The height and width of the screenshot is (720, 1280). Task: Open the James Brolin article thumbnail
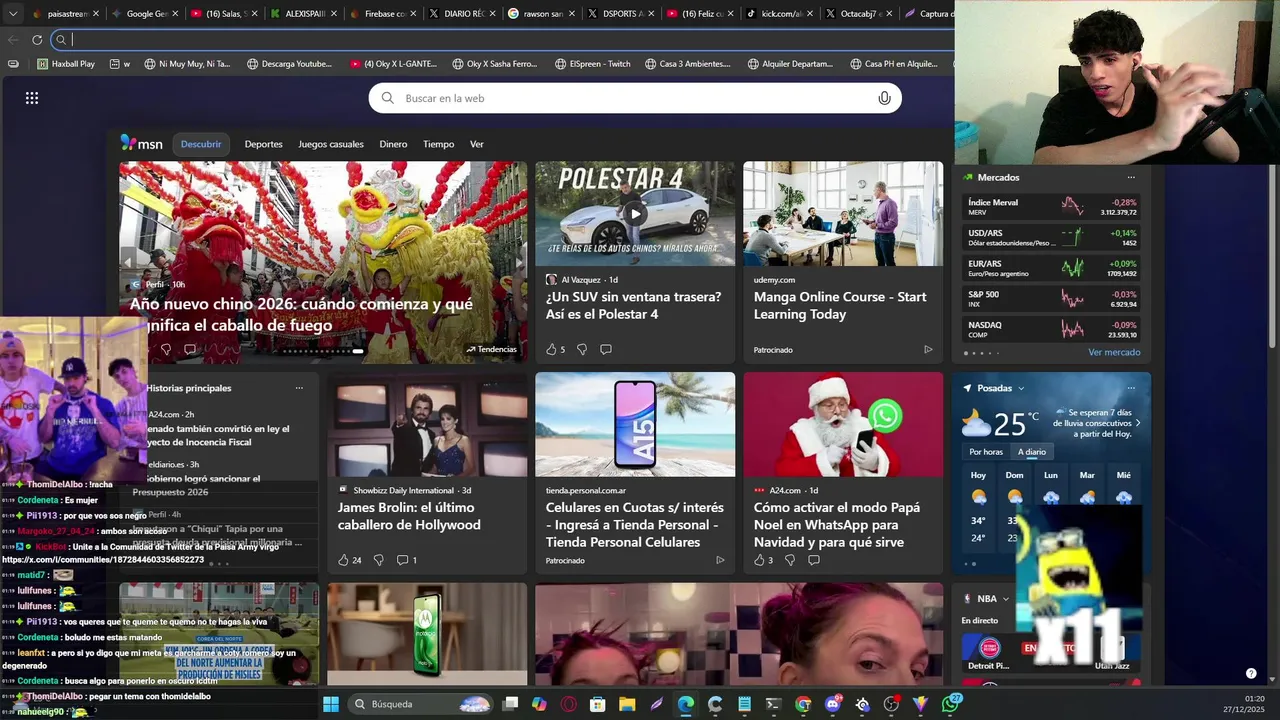427,425
